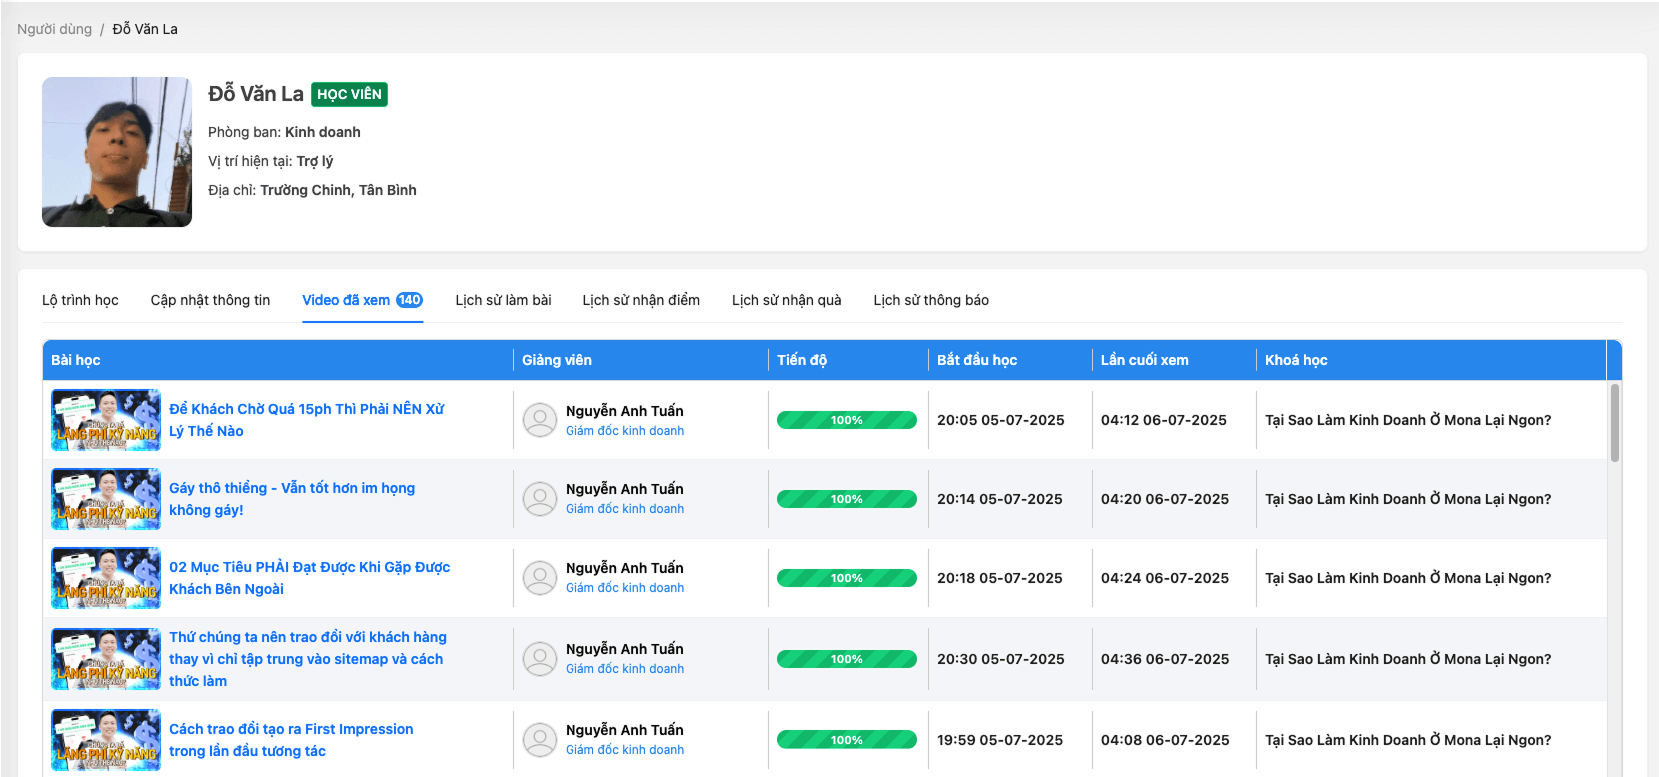Click 100% progress bar in Gáy thô thiển row
The width and height of the screenshot is (1659, 777).
click(x=847, y=499)
